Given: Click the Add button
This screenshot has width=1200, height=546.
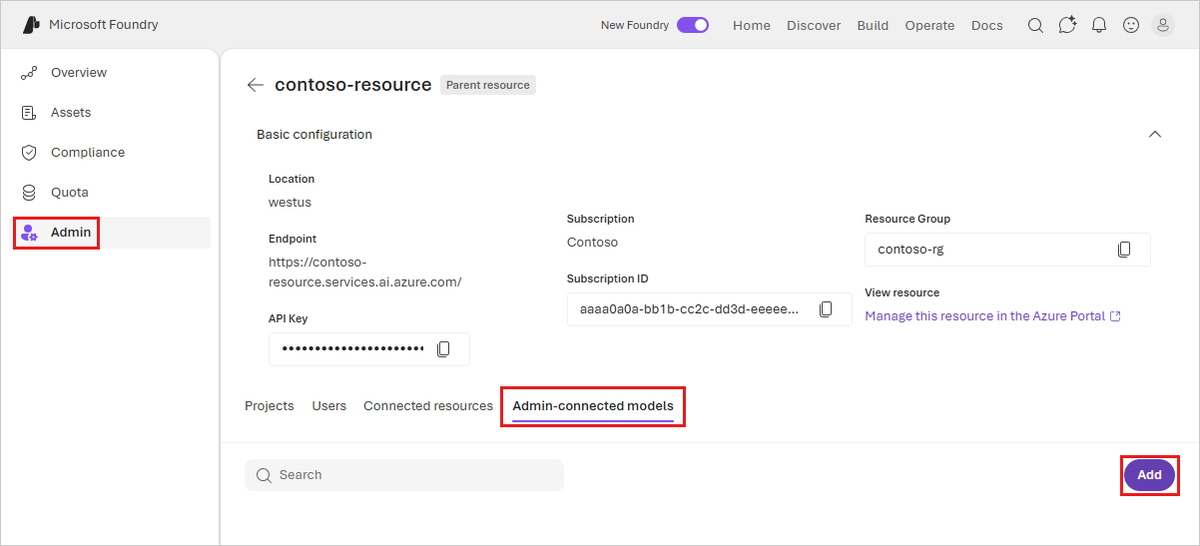Looking at the screenshot, I should [1150, 475].
